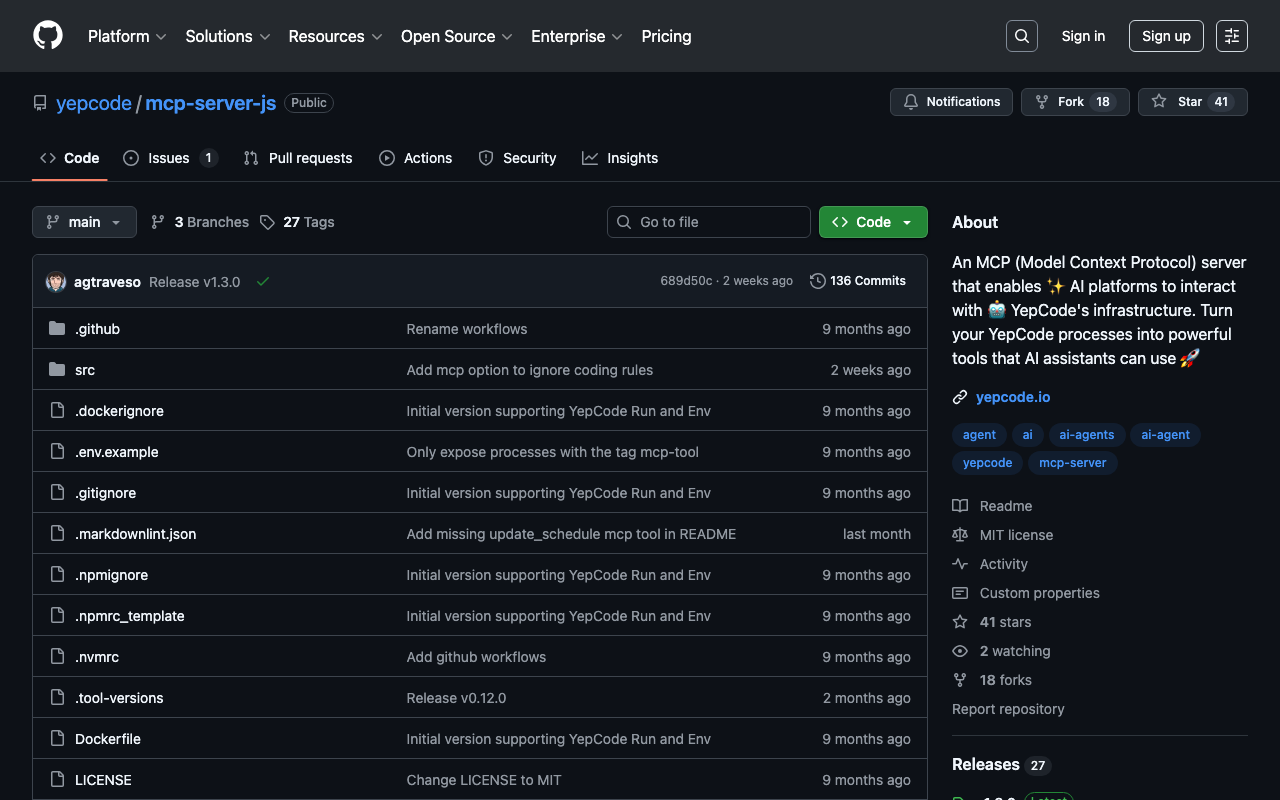
Task: Expand the Platform navigation menu
Action: coord(127,36)
